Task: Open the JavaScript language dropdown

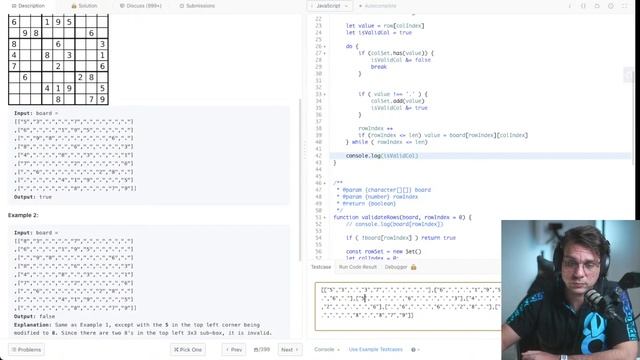Action: 329,6
